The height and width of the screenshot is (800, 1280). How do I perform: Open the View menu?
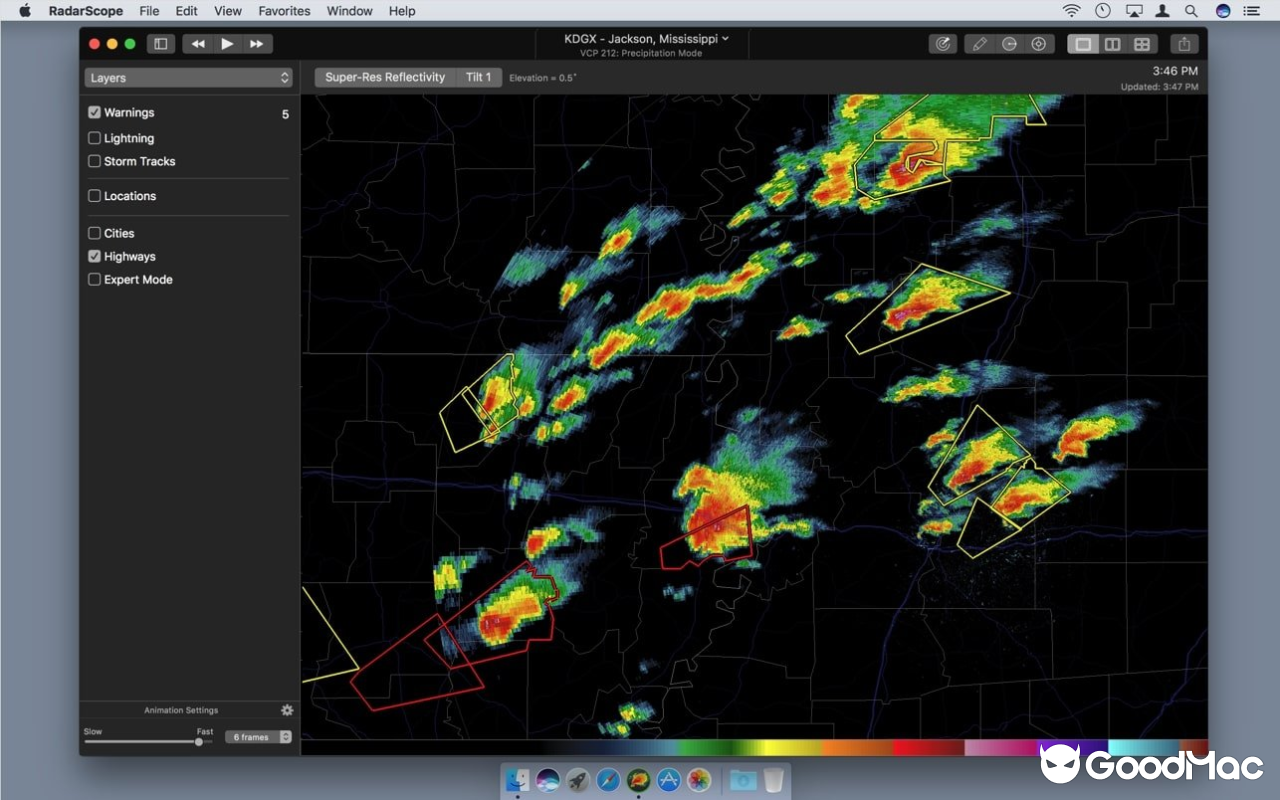pos(228,11)
